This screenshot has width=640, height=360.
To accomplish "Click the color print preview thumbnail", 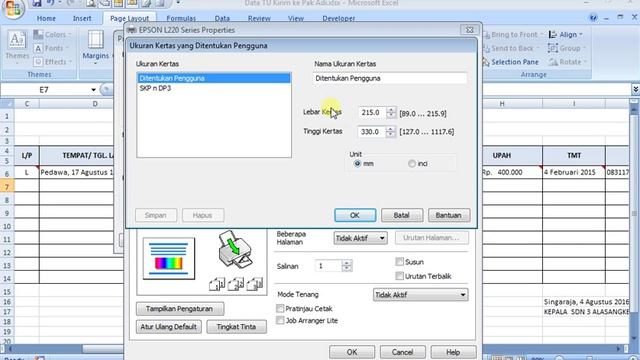I will point(169,258).
